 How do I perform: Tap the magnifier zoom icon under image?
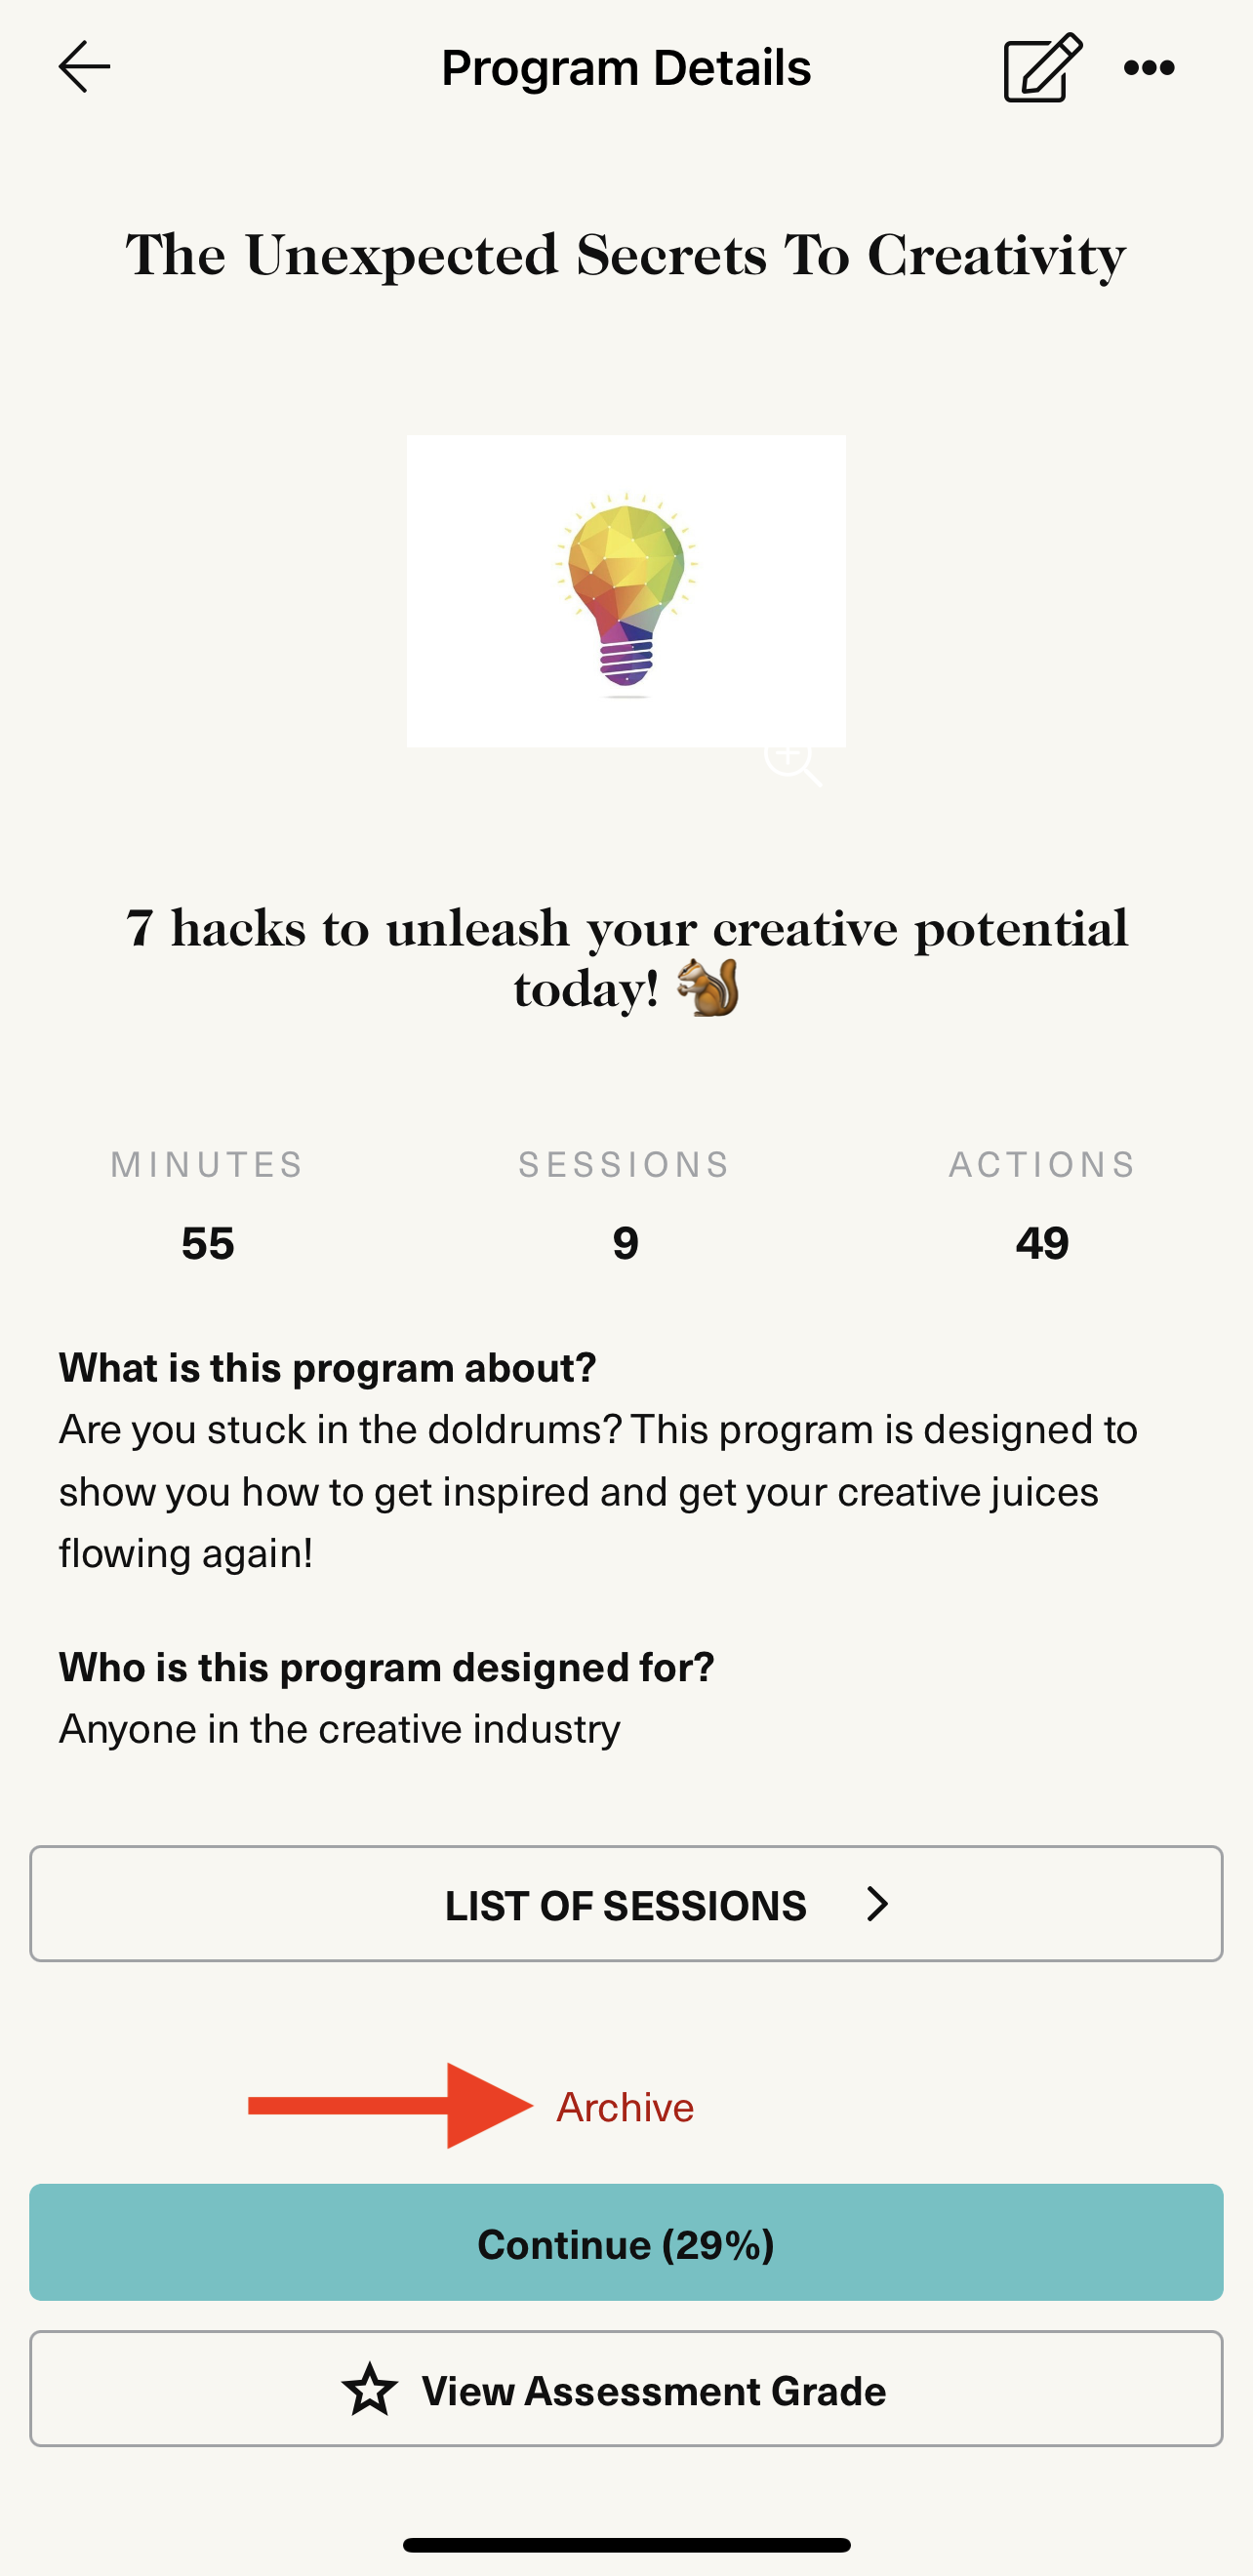793,761
